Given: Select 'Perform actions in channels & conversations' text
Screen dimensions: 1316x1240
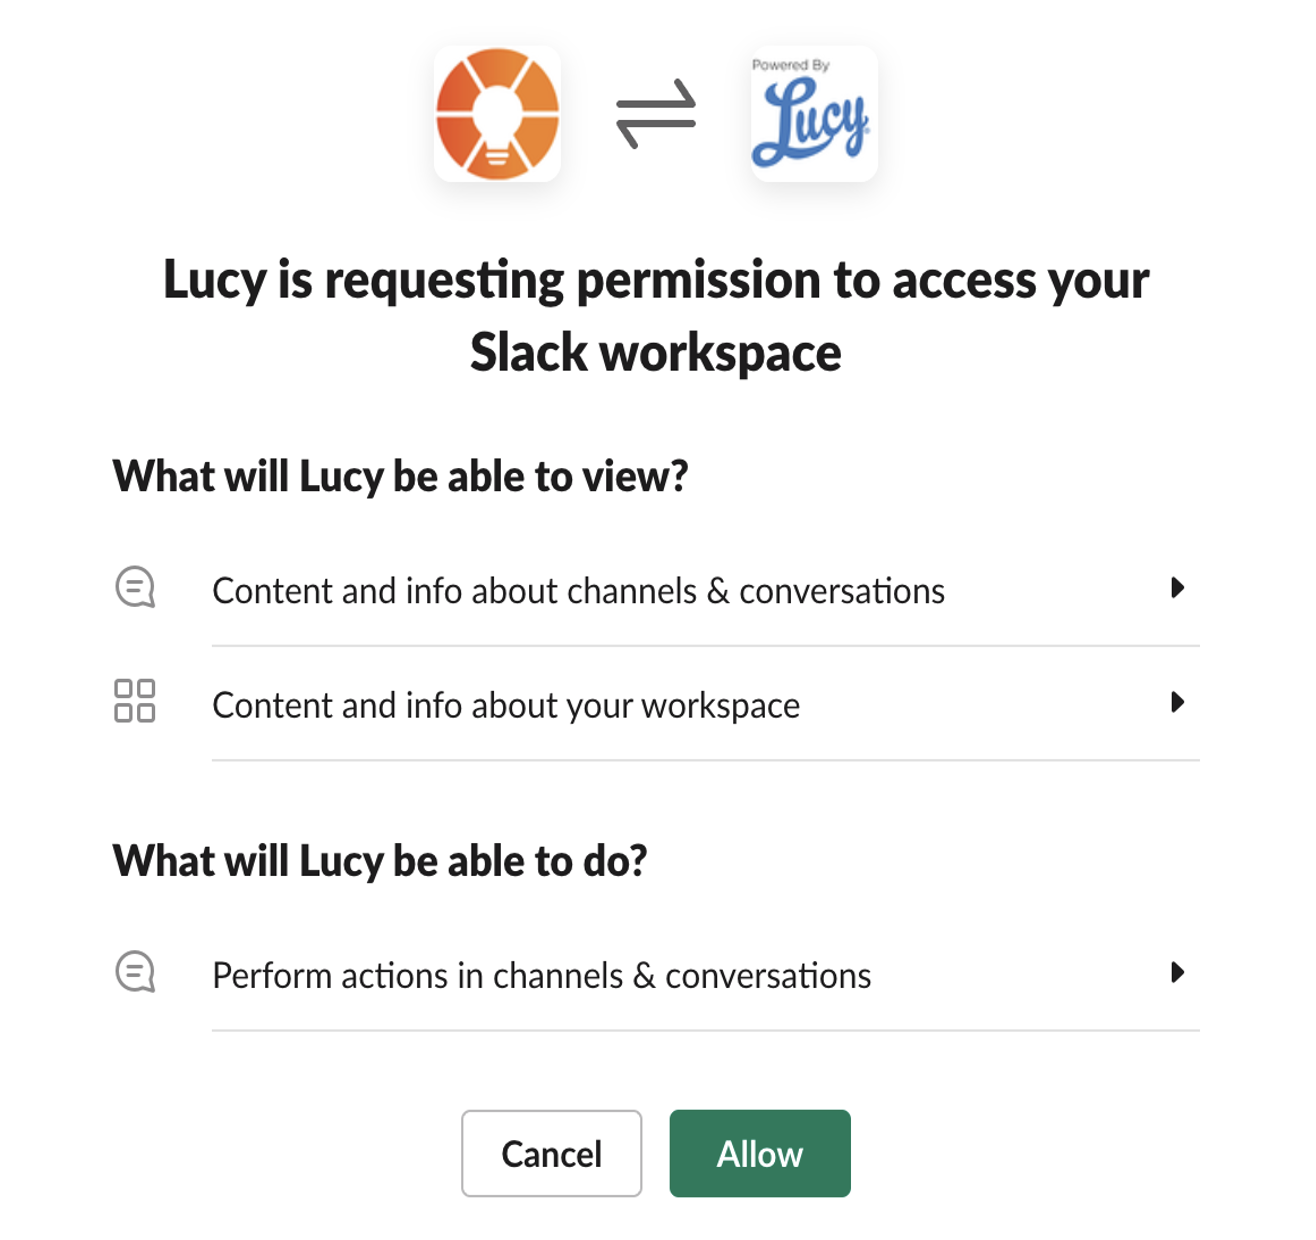Looking at the screenshot, I should click(x=541, y=976).
